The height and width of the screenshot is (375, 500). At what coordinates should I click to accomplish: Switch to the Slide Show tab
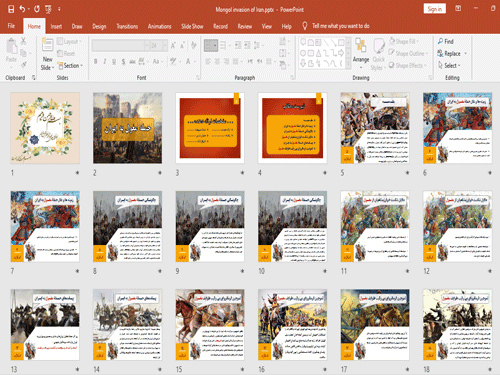192,26
